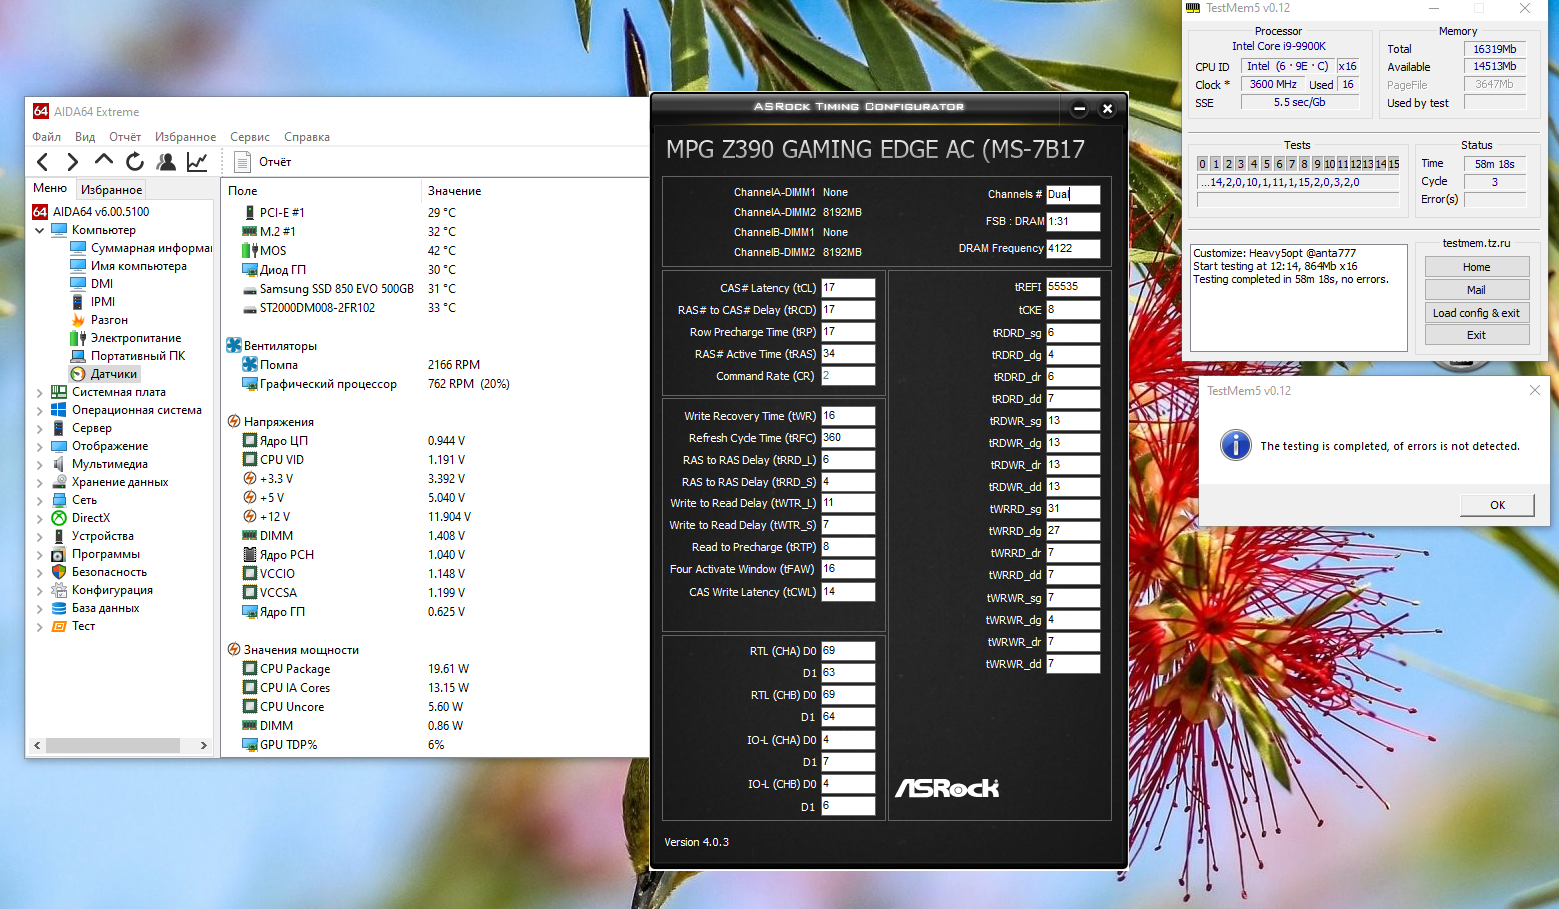The image size is (1559, 909).
Task: Click the Поле column header
Action: click(243, 191)
